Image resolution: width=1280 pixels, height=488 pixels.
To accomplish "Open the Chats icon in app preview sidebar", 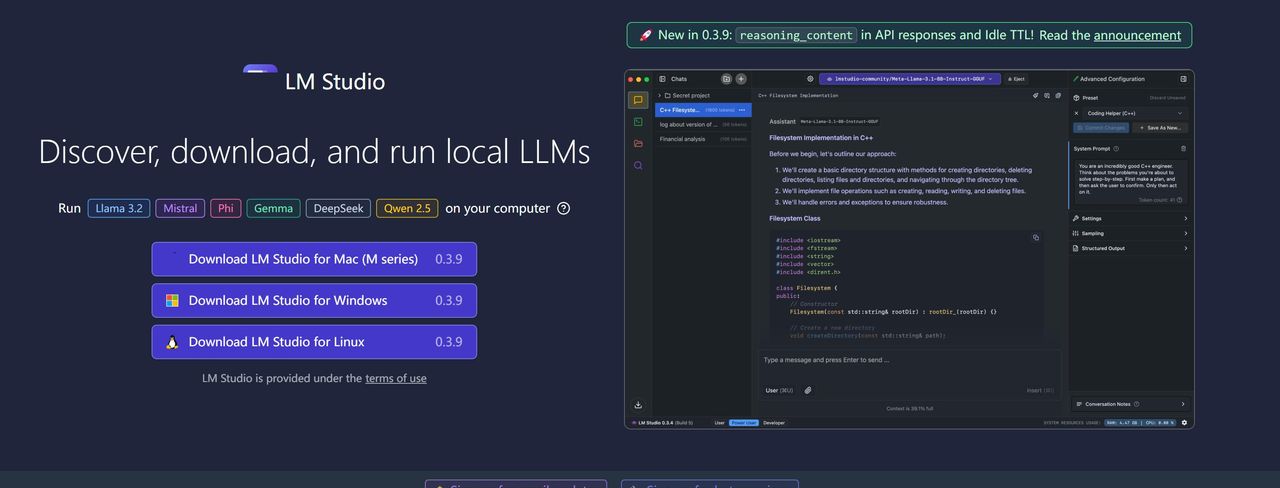I will 638,100.
